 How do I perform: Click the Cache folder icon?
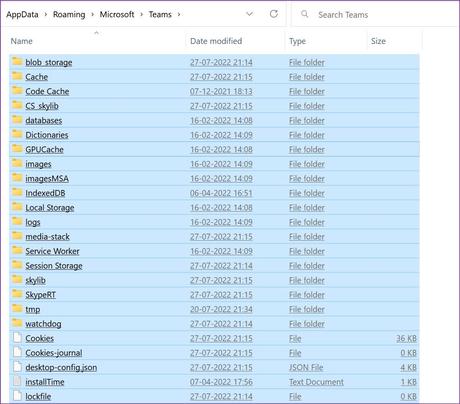pyautogui.click(x=17, y=76)
